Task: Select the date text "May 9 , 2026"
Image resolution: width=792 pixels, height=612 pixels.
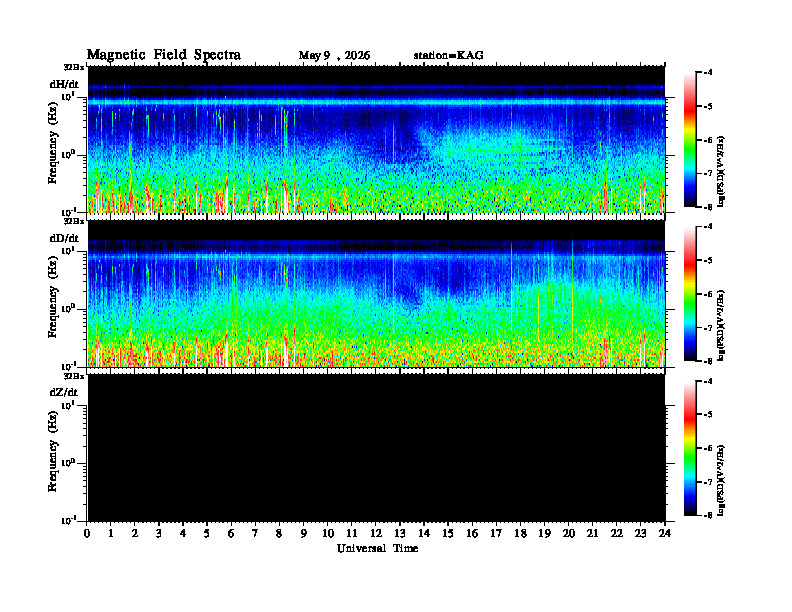Action: click(334, 56)
